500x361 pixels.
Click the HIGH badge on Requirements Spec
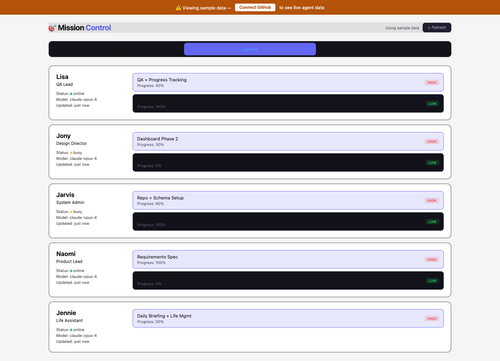click(432, 259)
